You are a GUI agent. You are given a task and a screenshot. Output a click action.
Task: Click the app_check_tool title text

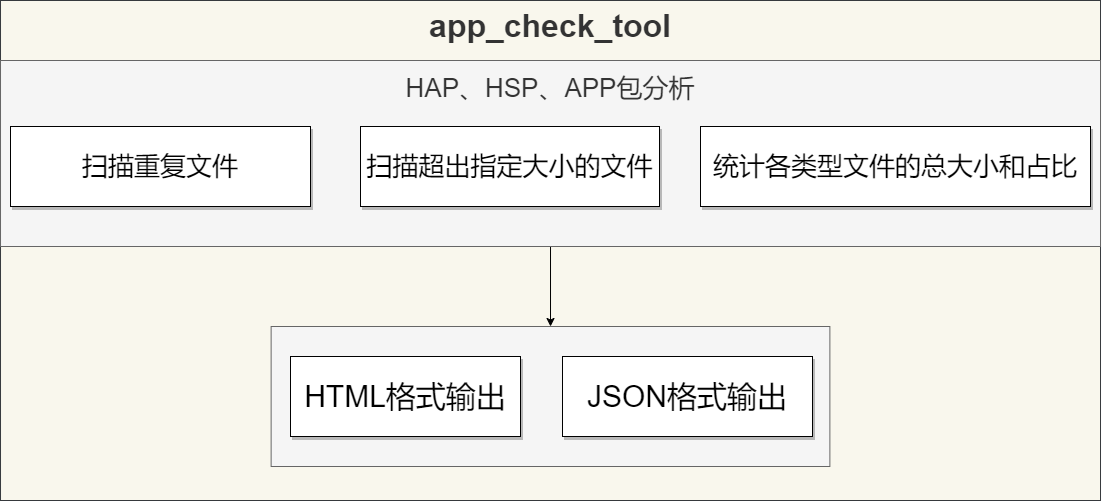tap(550, 28)
